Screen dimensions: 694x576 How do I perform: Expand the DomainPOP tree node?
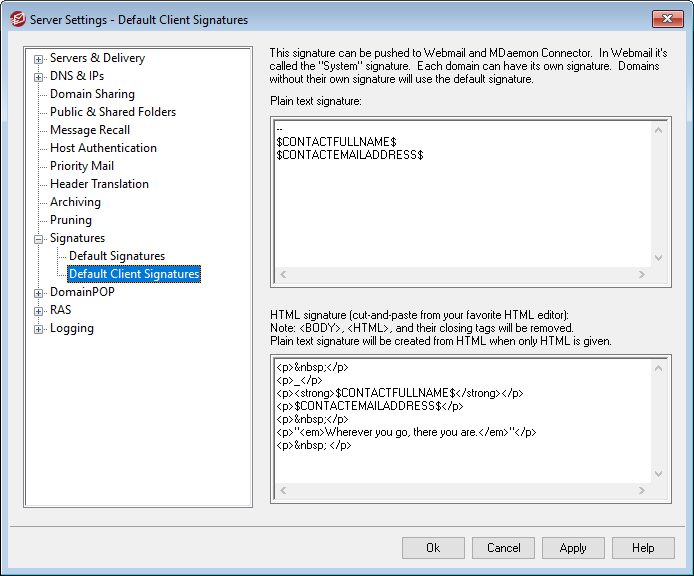39,293
